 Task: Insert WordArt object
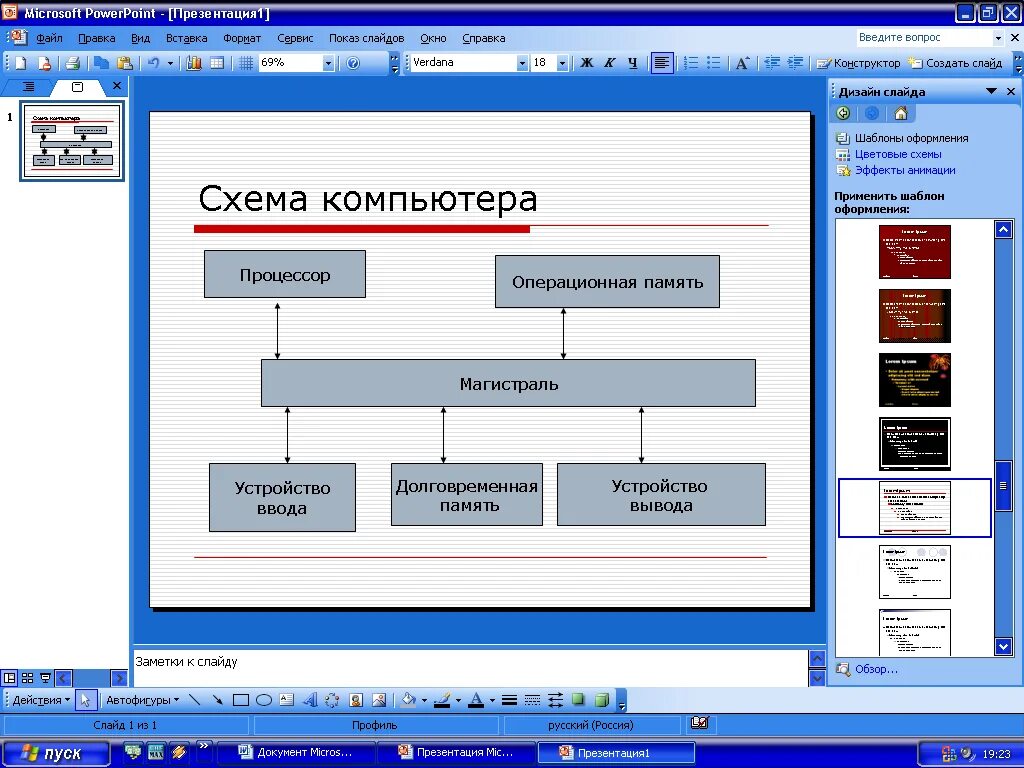[310, 700]
